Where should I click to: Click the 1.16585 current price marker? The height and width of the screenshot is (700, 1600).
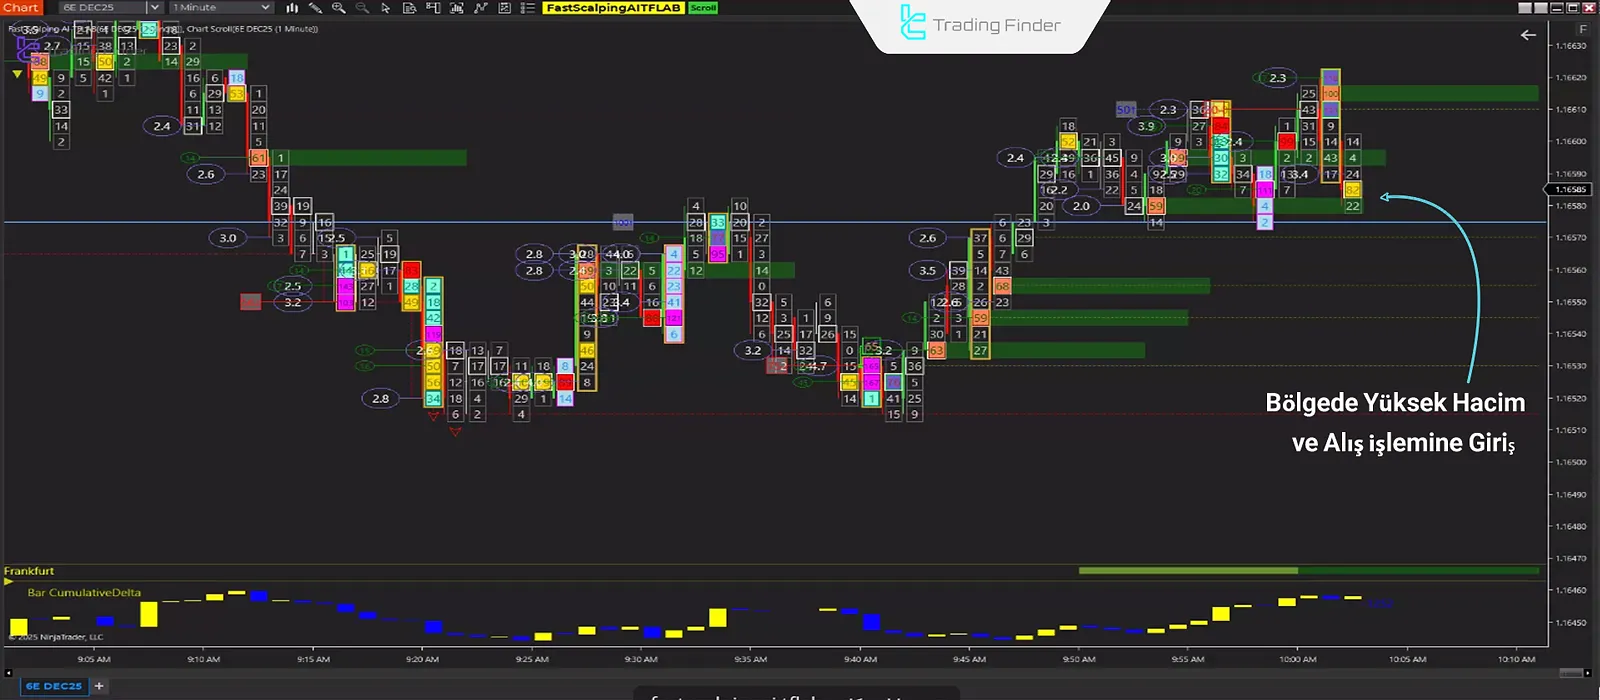(1570, 189)
